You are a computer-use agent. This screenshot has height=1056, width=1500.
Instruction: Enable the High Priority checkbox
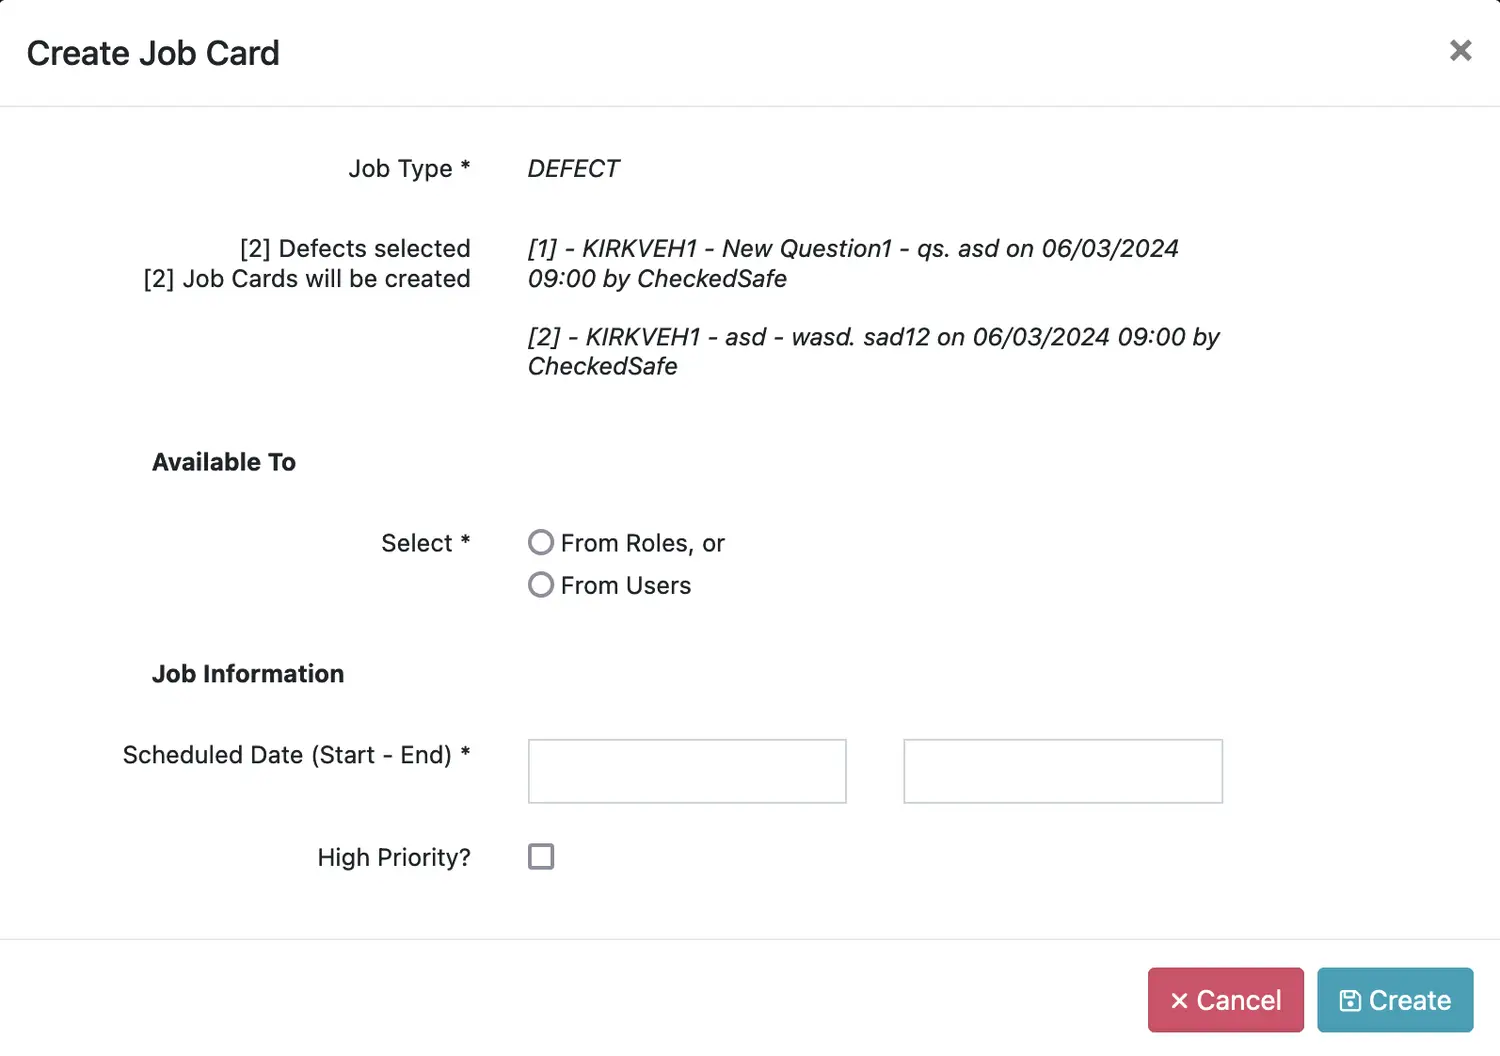(541, 857)
